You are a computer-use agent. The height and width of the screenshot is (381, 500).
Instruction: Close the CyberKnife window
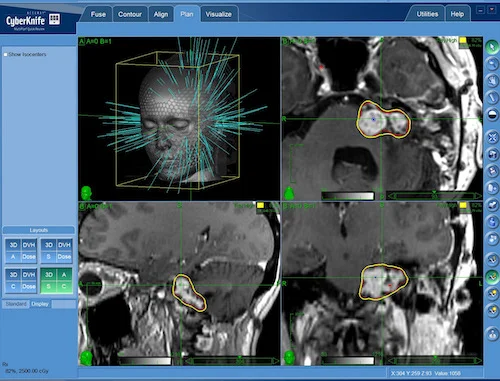click(x=492, y=10)
